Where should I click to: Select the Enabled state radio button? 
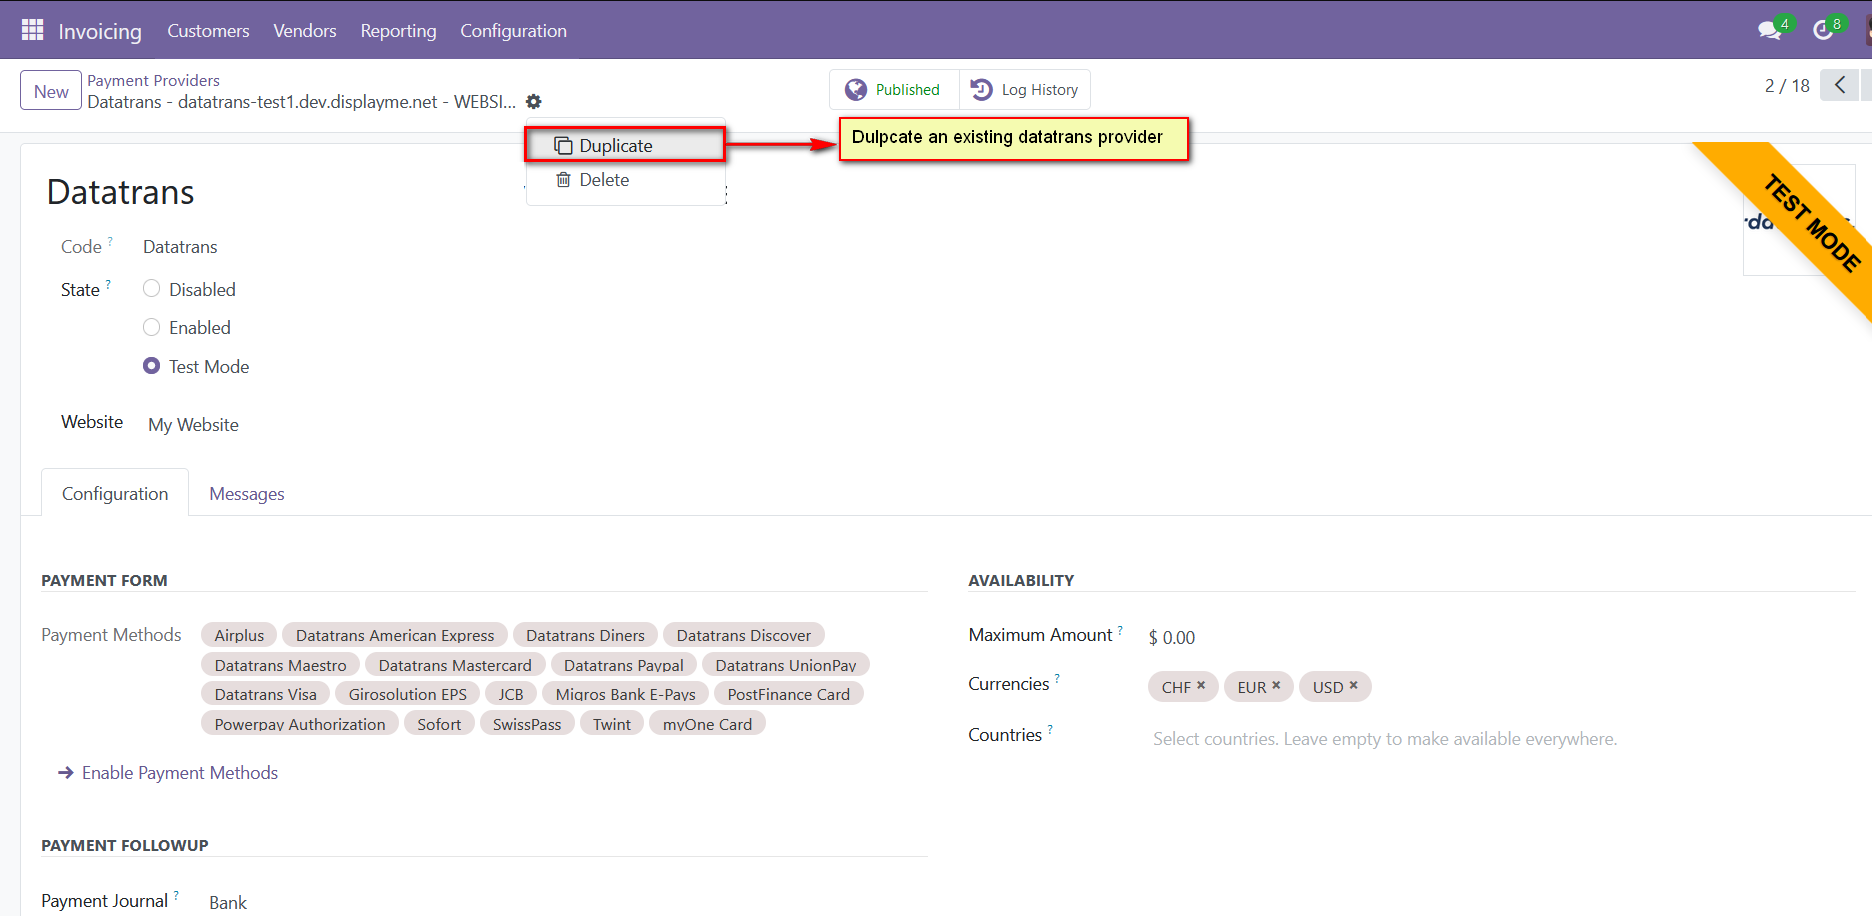151,327
